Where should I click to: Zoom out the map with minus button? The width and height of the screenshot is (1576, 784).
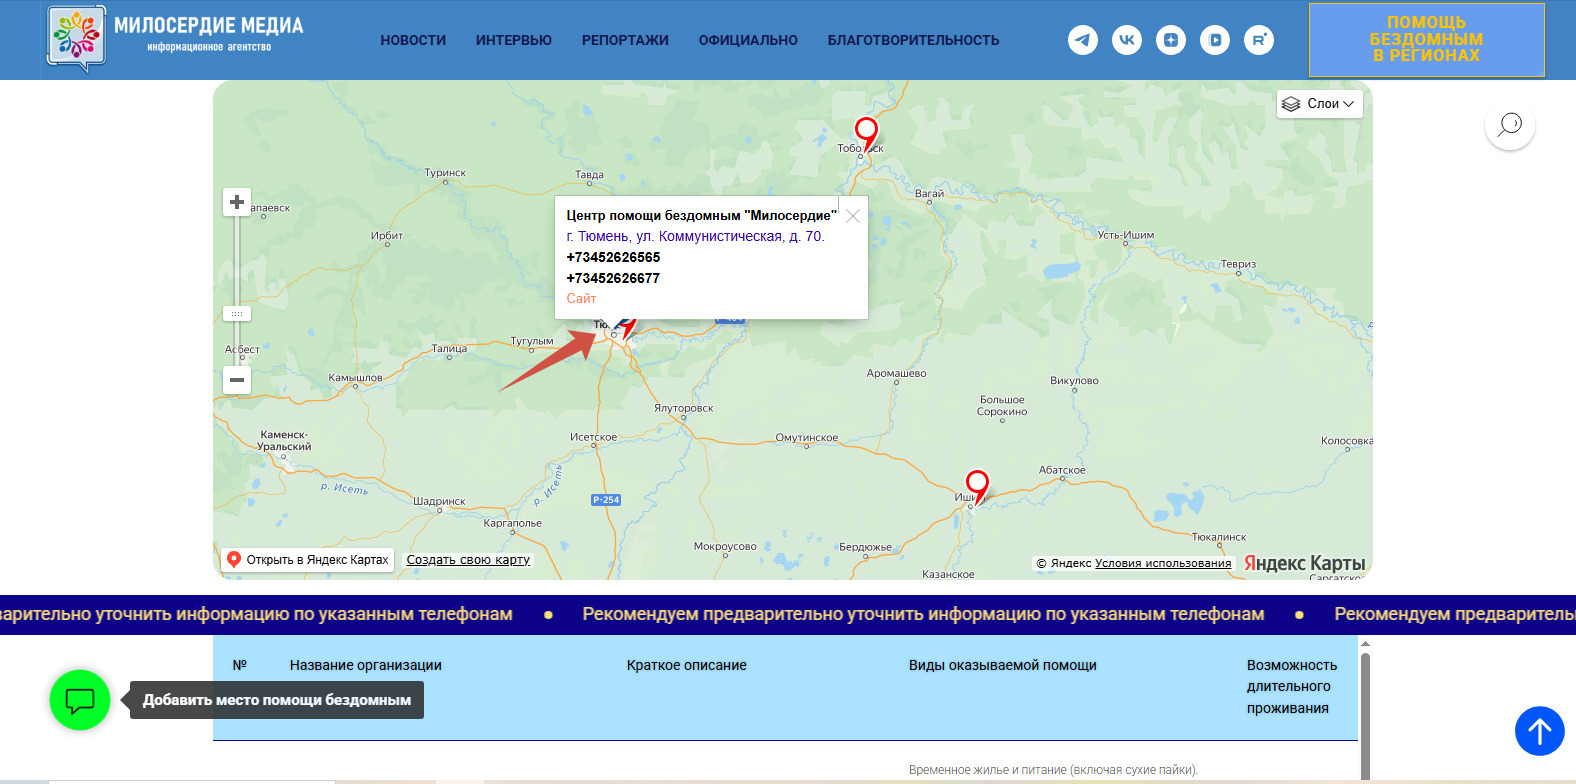(237, 380)
